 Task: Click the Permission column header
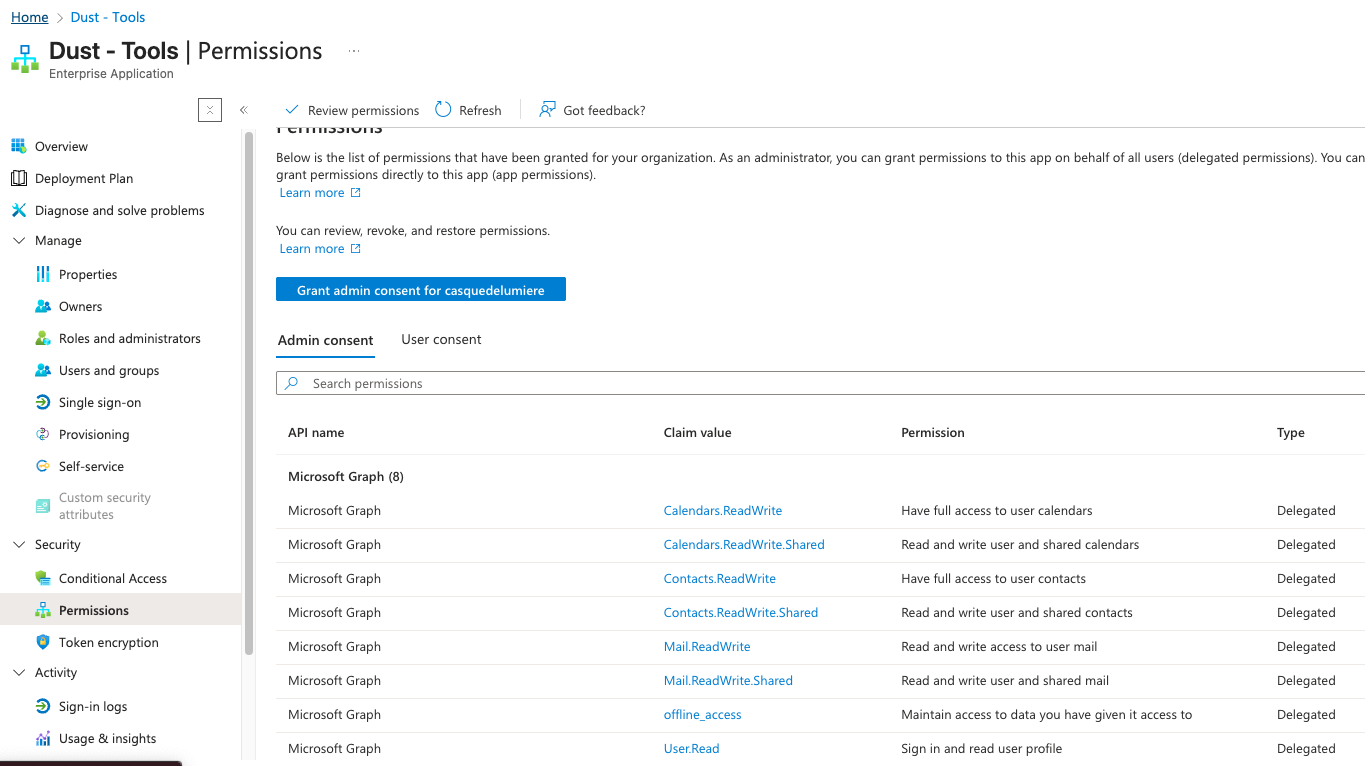(933, 433)
